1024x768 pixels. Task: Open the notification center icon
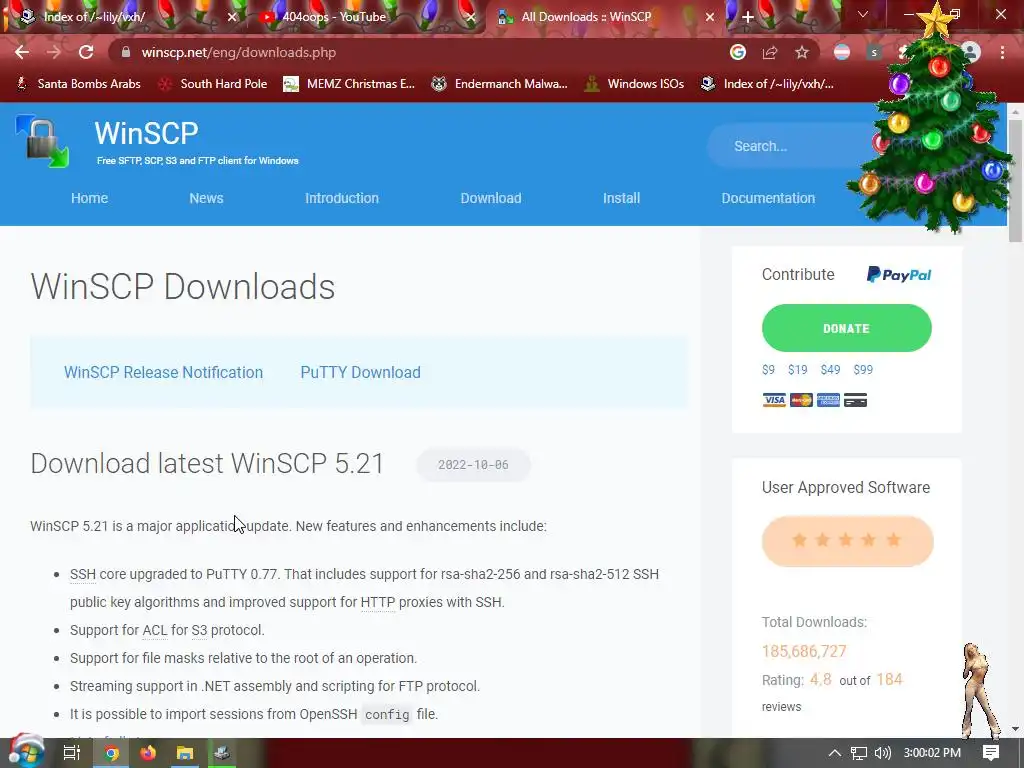click(991, 753)
